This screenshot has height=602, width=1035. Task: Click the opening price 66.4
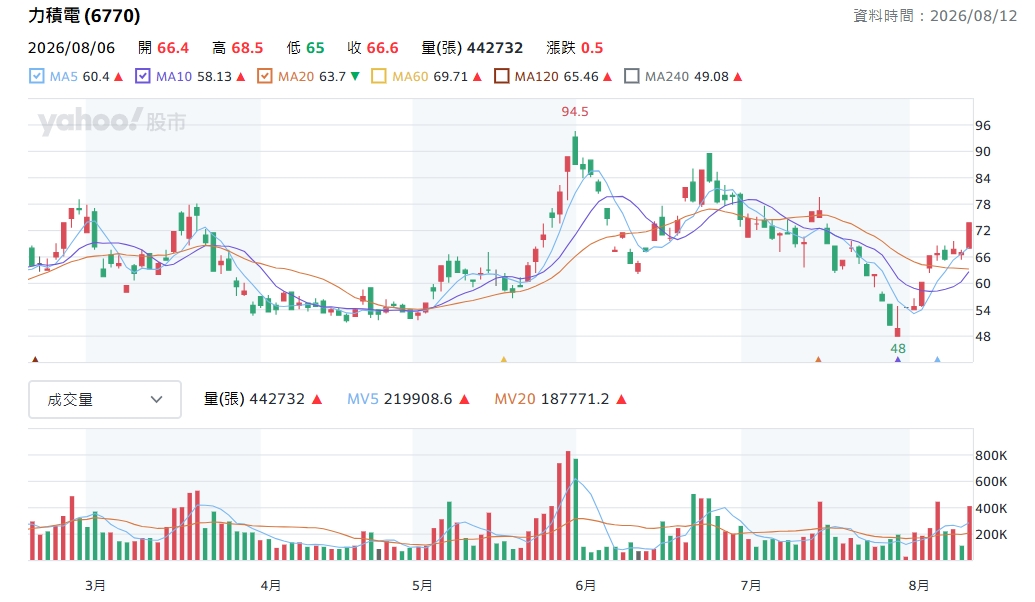pos(173,48)
